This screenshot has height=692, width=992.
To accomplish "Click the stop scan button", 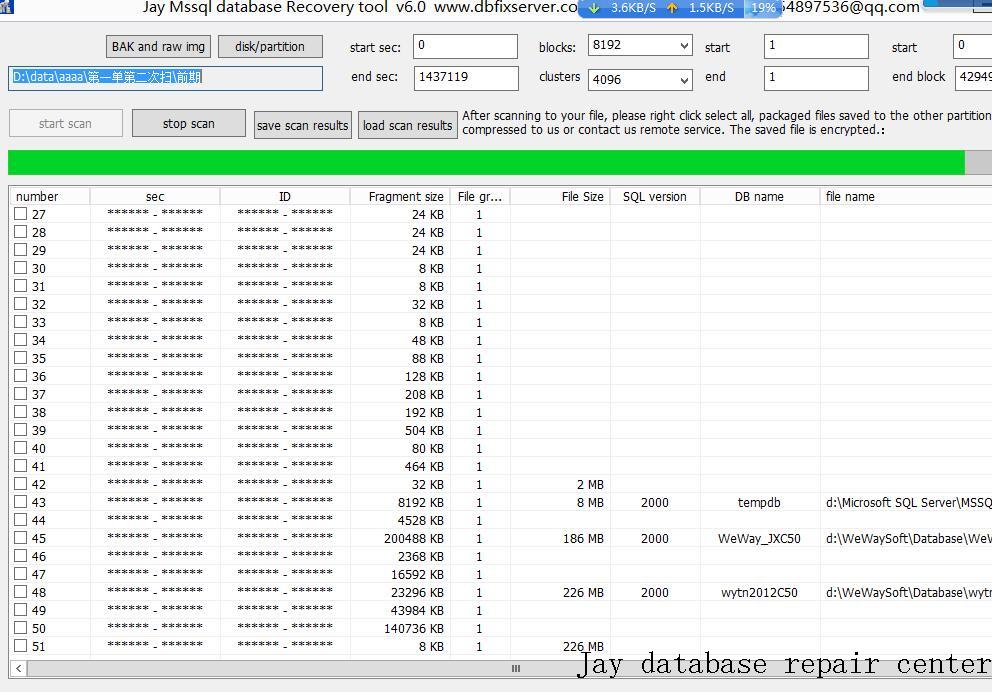I will coord(189,123).
